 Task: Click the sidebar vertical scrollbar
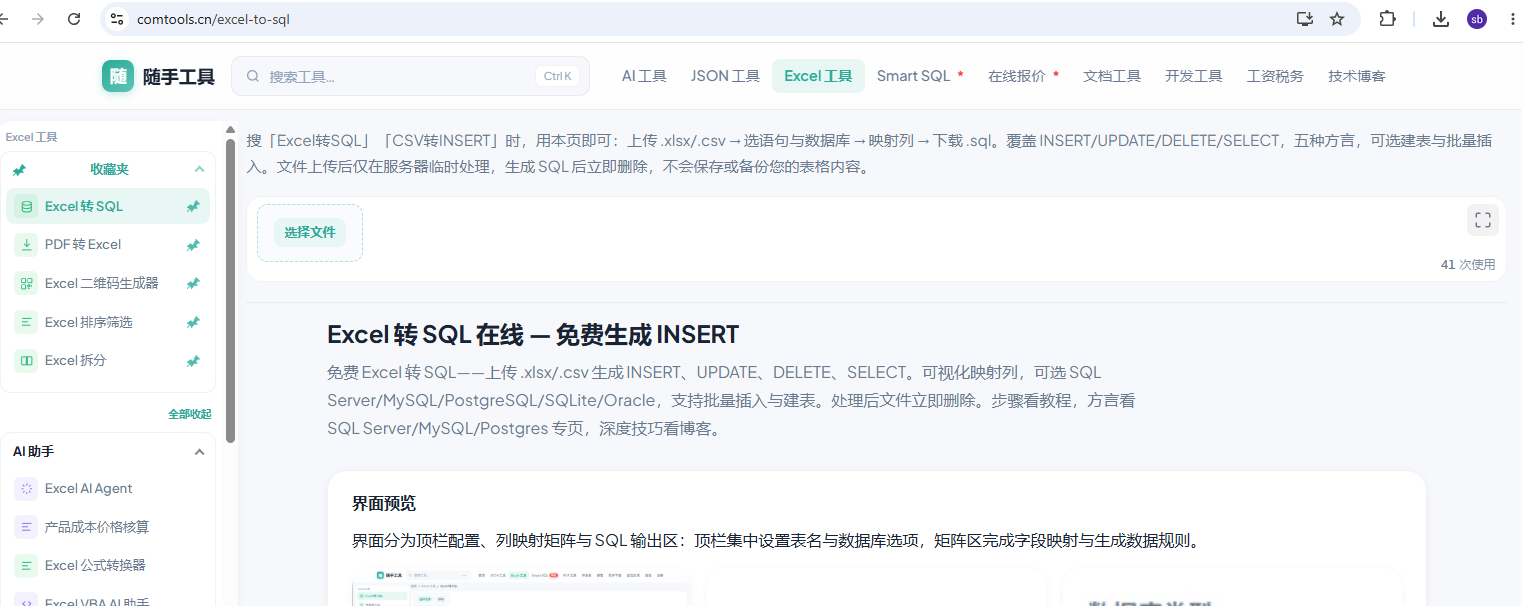(231, 290)
